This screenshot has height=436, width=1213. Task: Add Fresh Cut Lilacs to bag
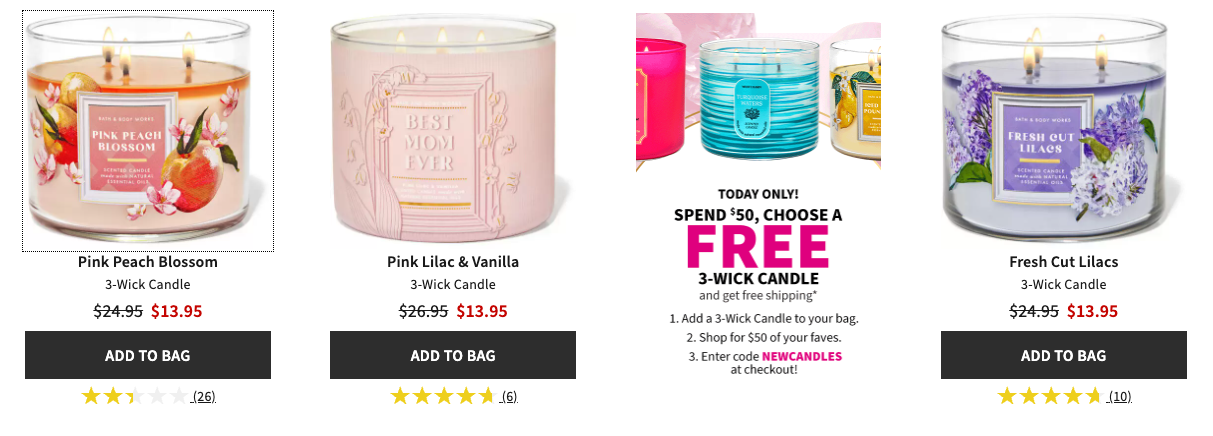(x=1064, y=355)
